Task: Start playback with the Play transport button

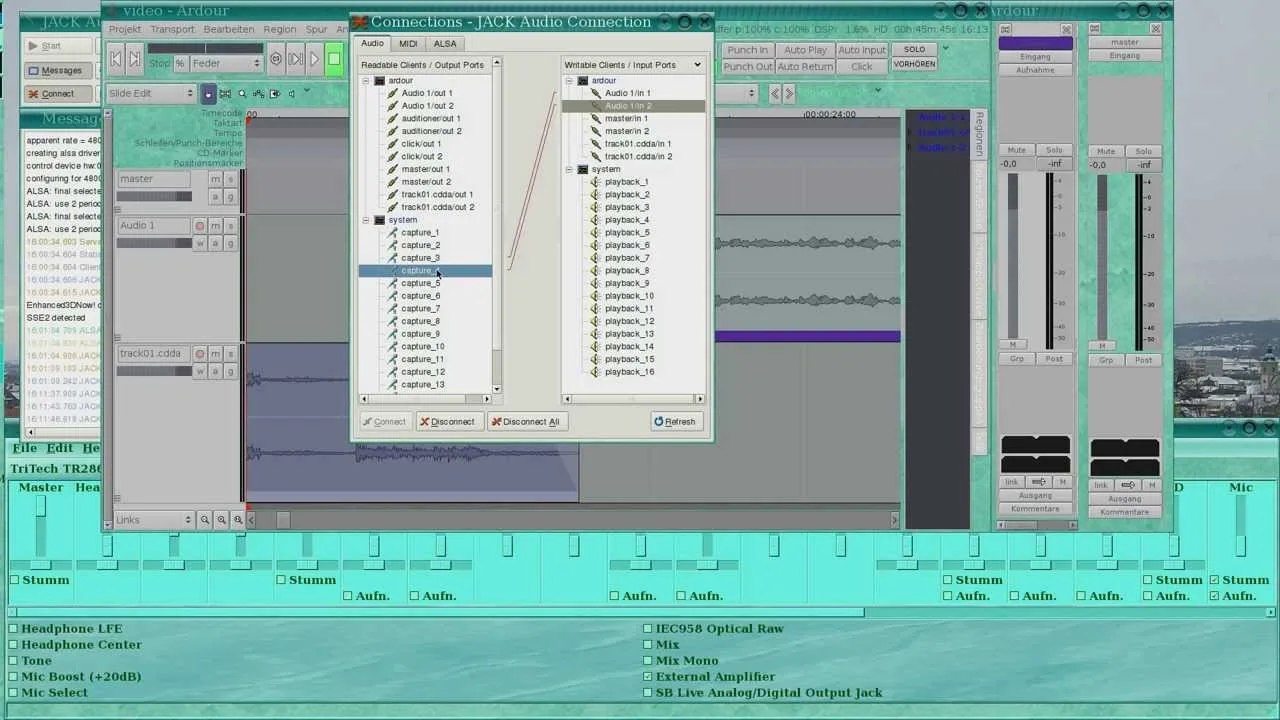Action: 314,59
